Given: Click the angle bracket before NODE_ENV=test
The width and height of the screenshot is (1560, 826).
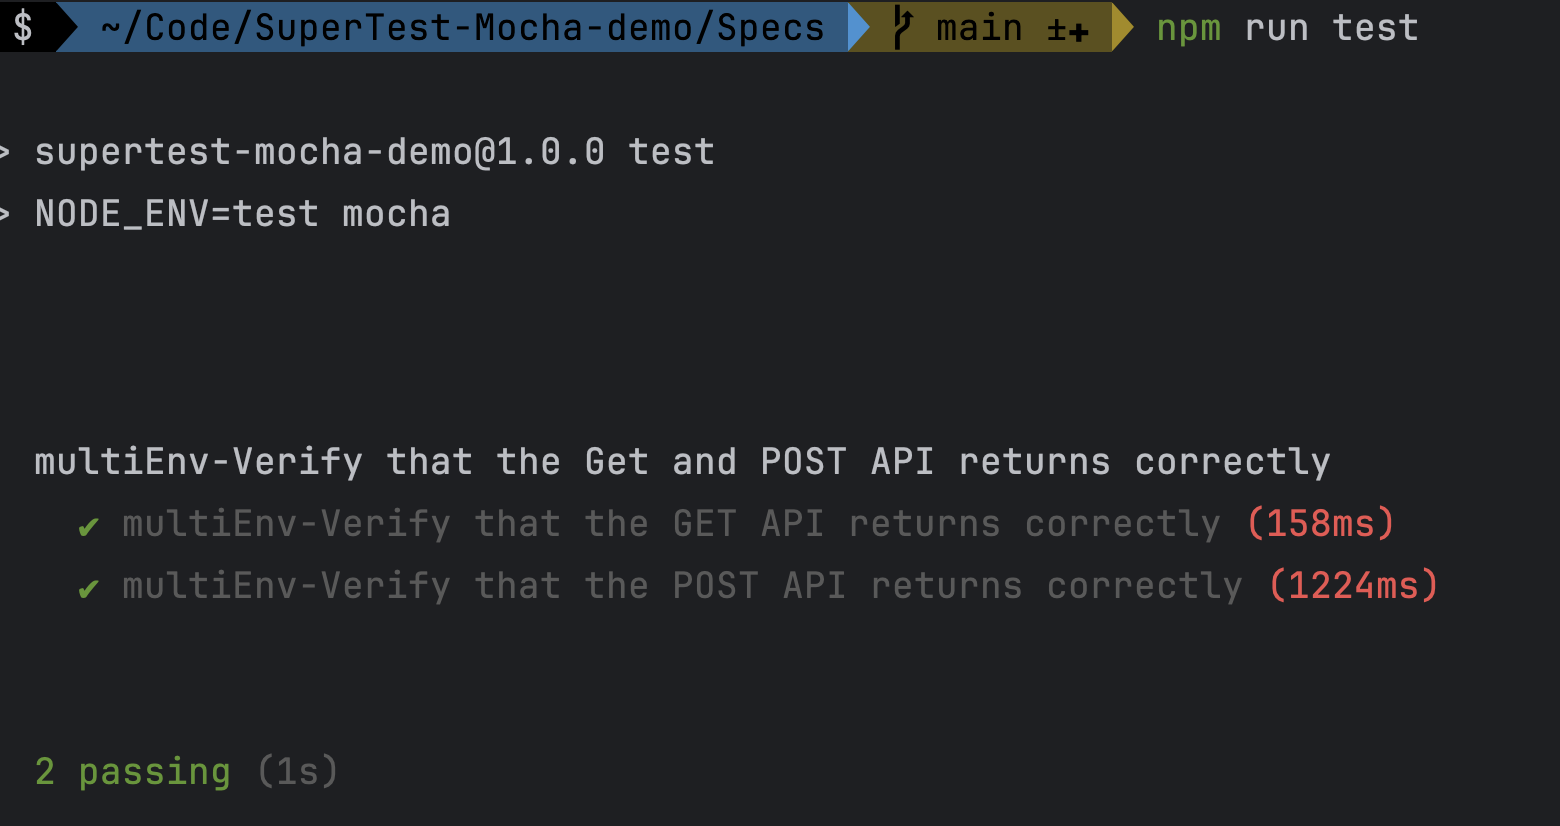Looking at the screenshot, I should [x=5, y=214].
